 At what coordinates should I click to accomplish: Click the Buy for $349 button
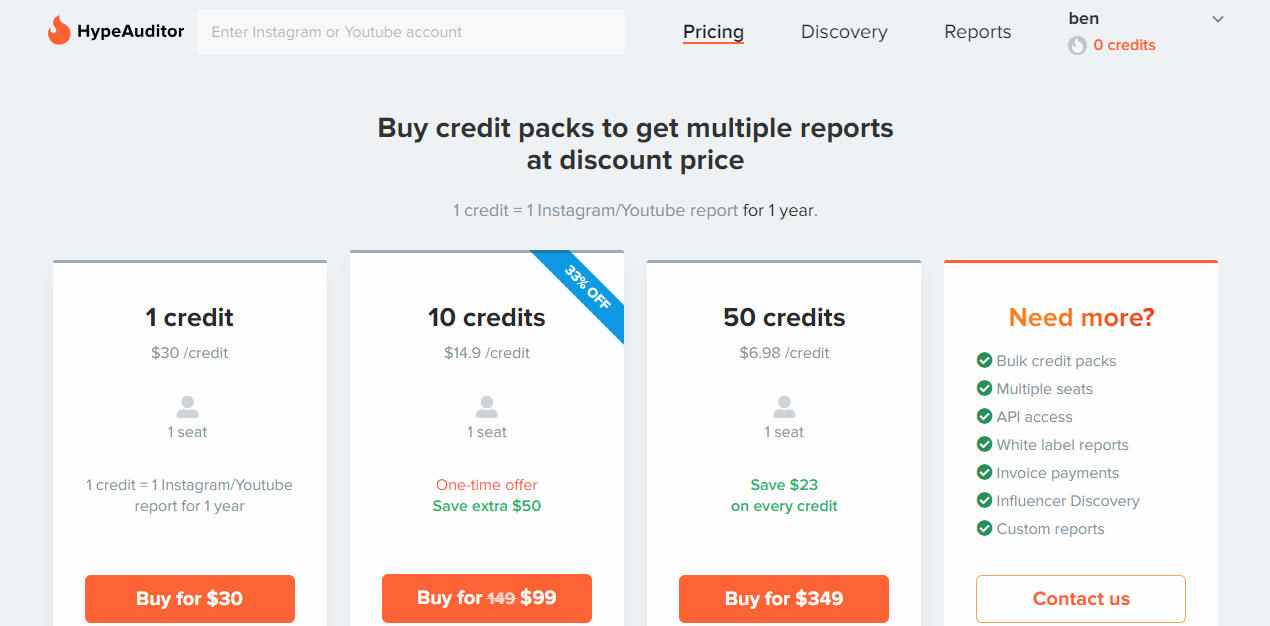pos(784,599)
